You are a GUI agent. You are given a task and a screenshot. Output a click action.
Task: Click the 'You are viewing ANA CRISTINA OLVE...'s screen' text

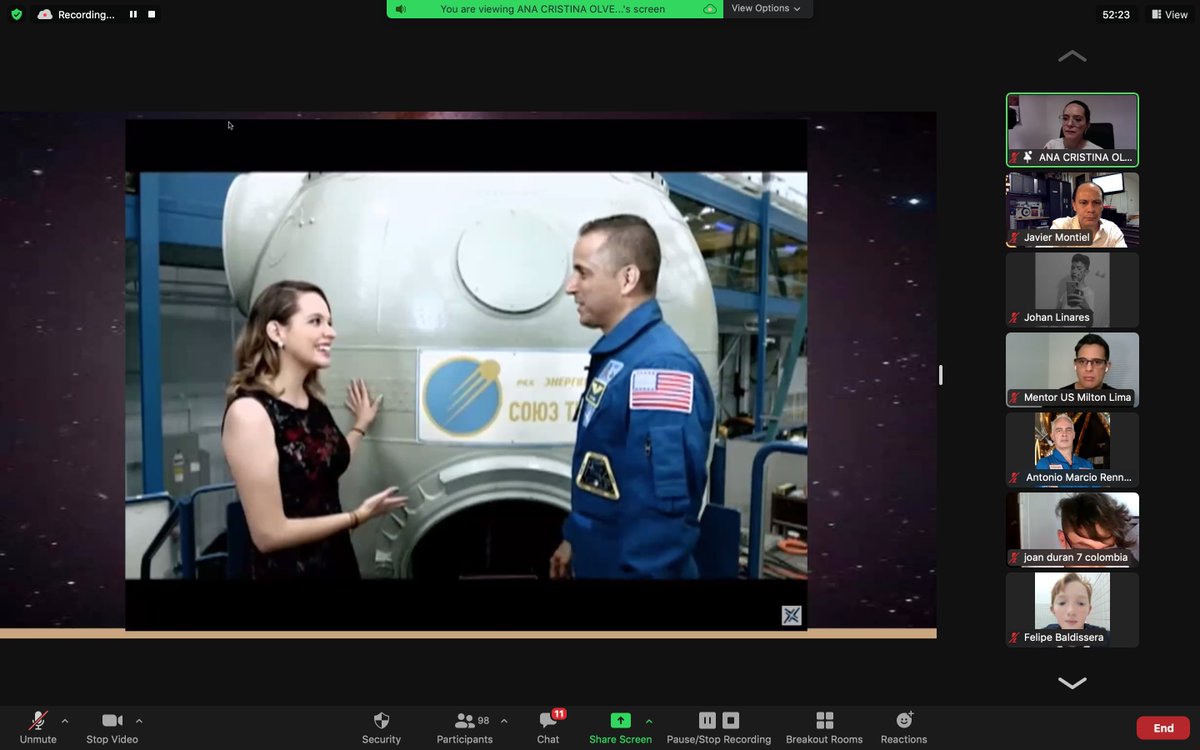point(552,9)
